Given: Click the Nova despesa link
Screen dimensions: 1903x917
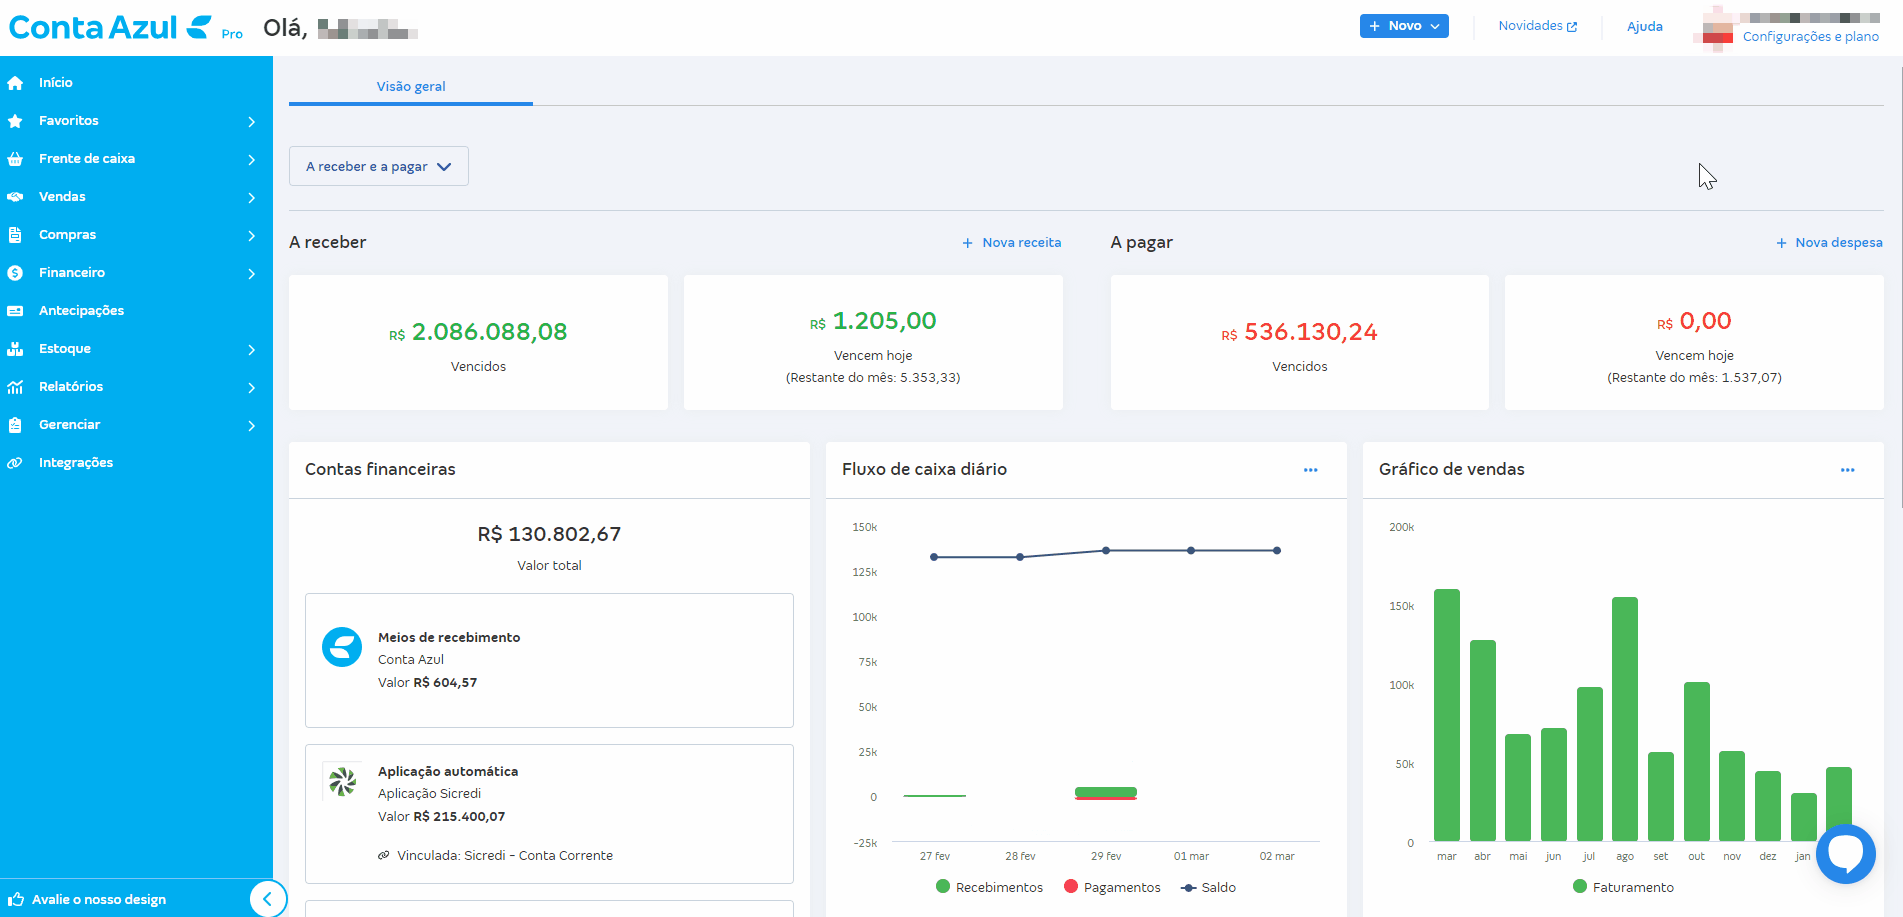Looking at the screenshot, I should tap(1829, 243).
